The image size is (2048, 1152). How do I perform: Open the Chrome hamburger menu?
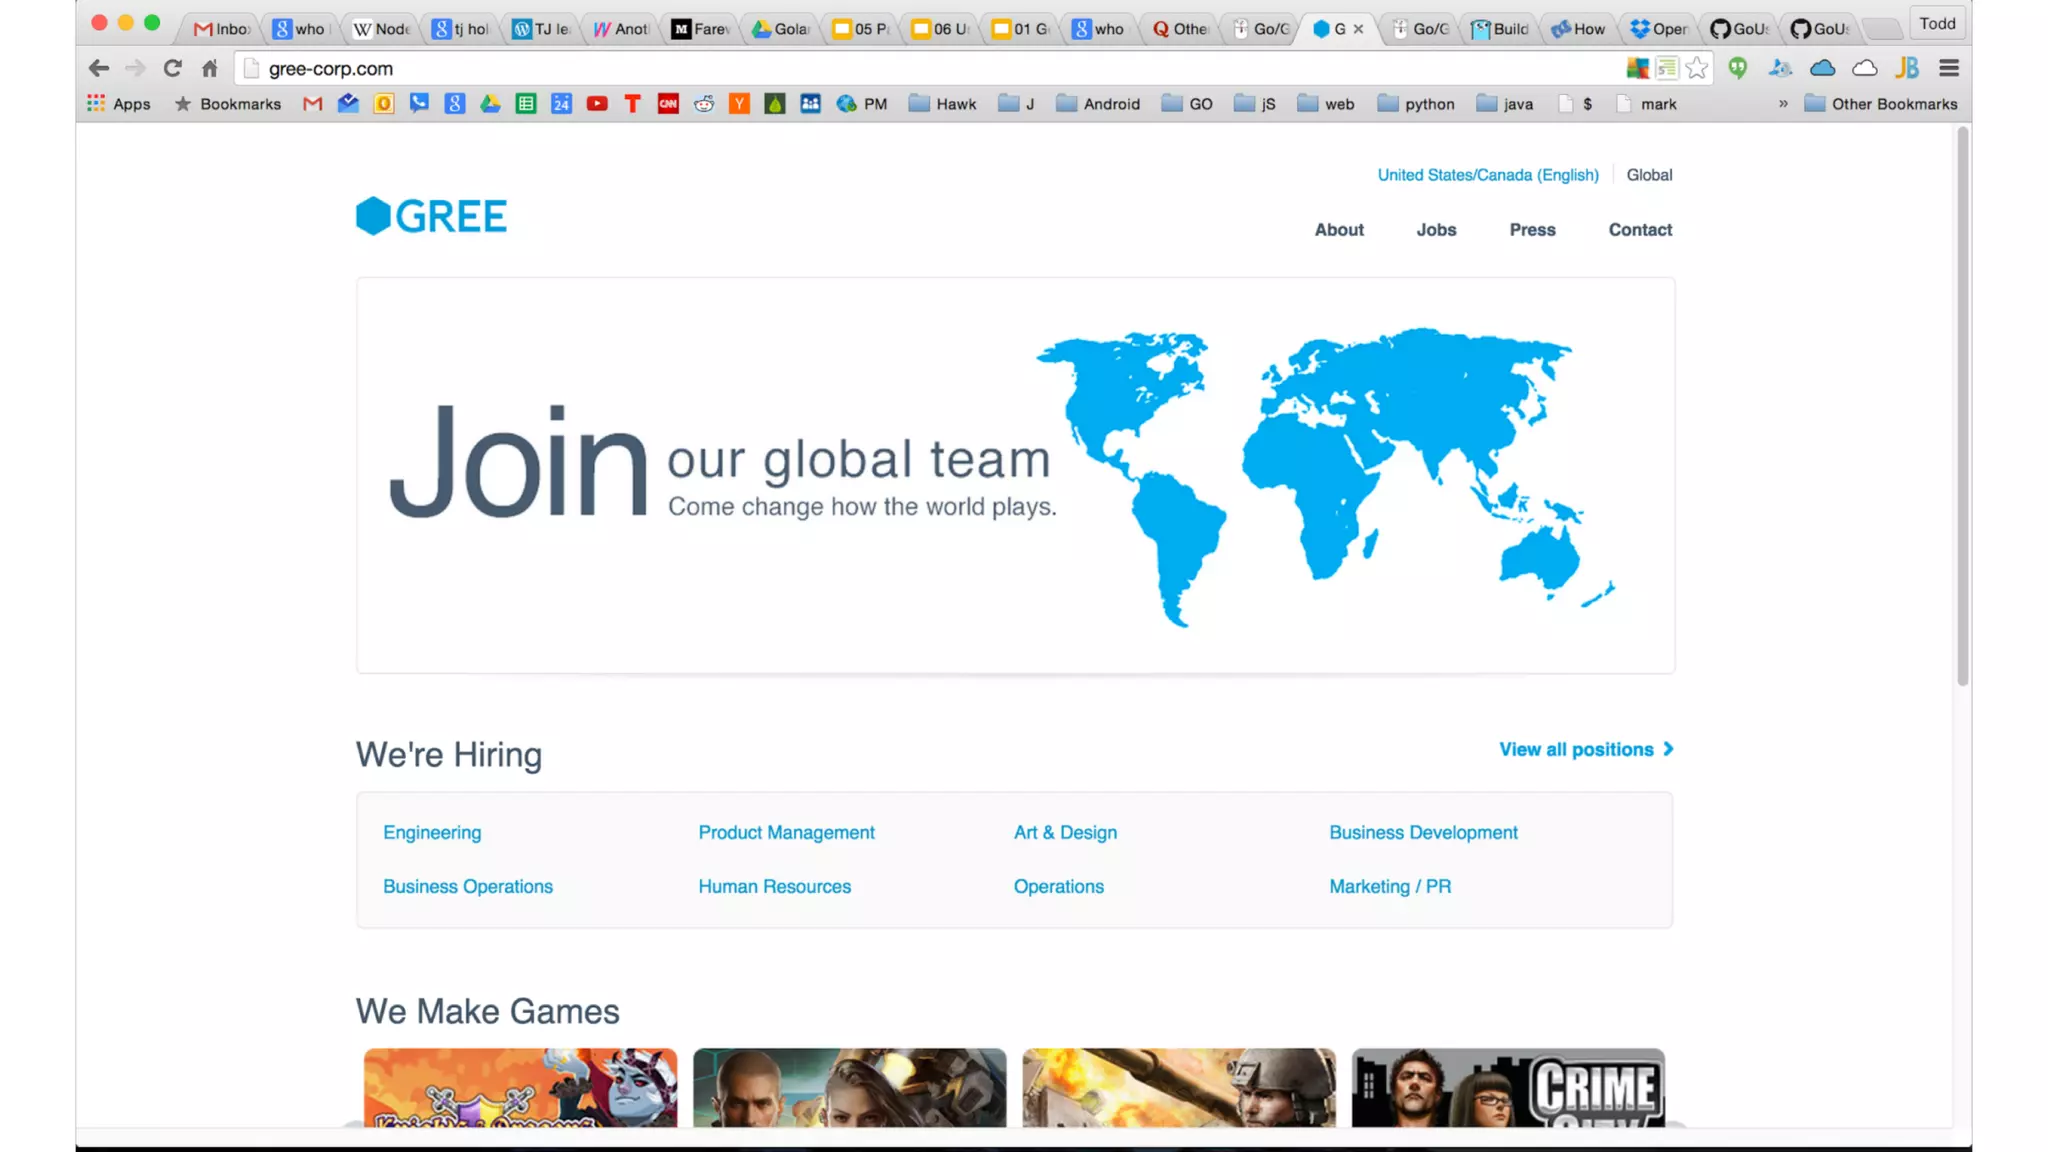[1948, 68]
